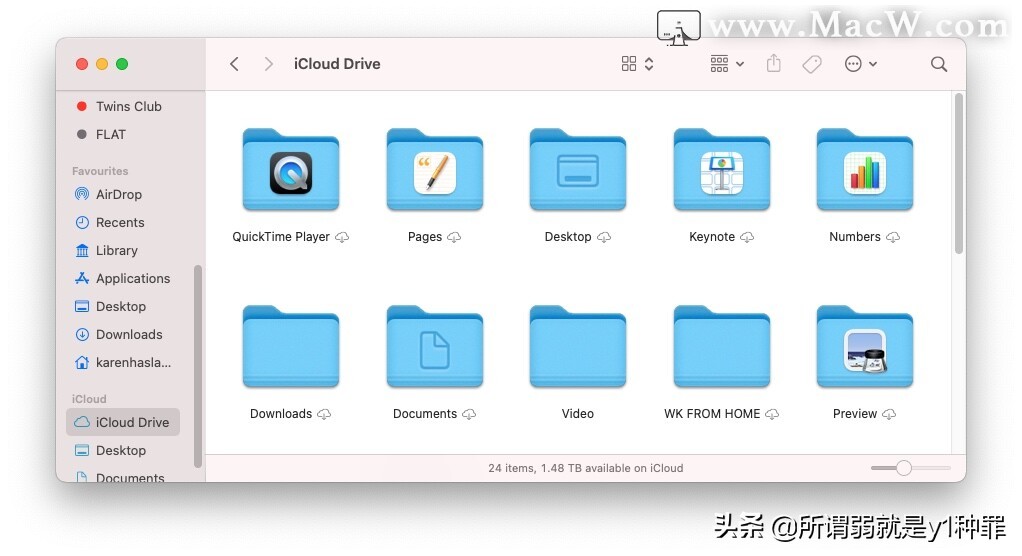The height and width of the screenshot is (556, 1022).
Task: Click cloud download icon beside WK FROM HOME
Action: (x=772, y=414)
